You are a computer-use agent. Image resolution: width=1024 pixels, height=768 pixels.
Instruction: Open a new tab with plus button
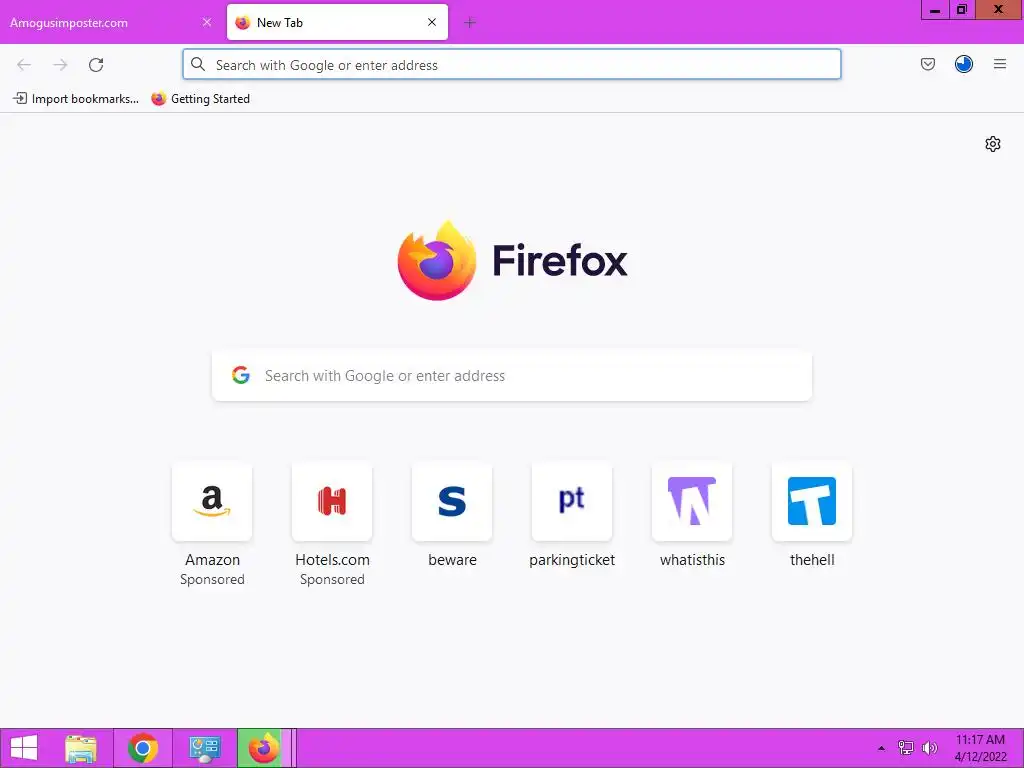click(470, 23)
